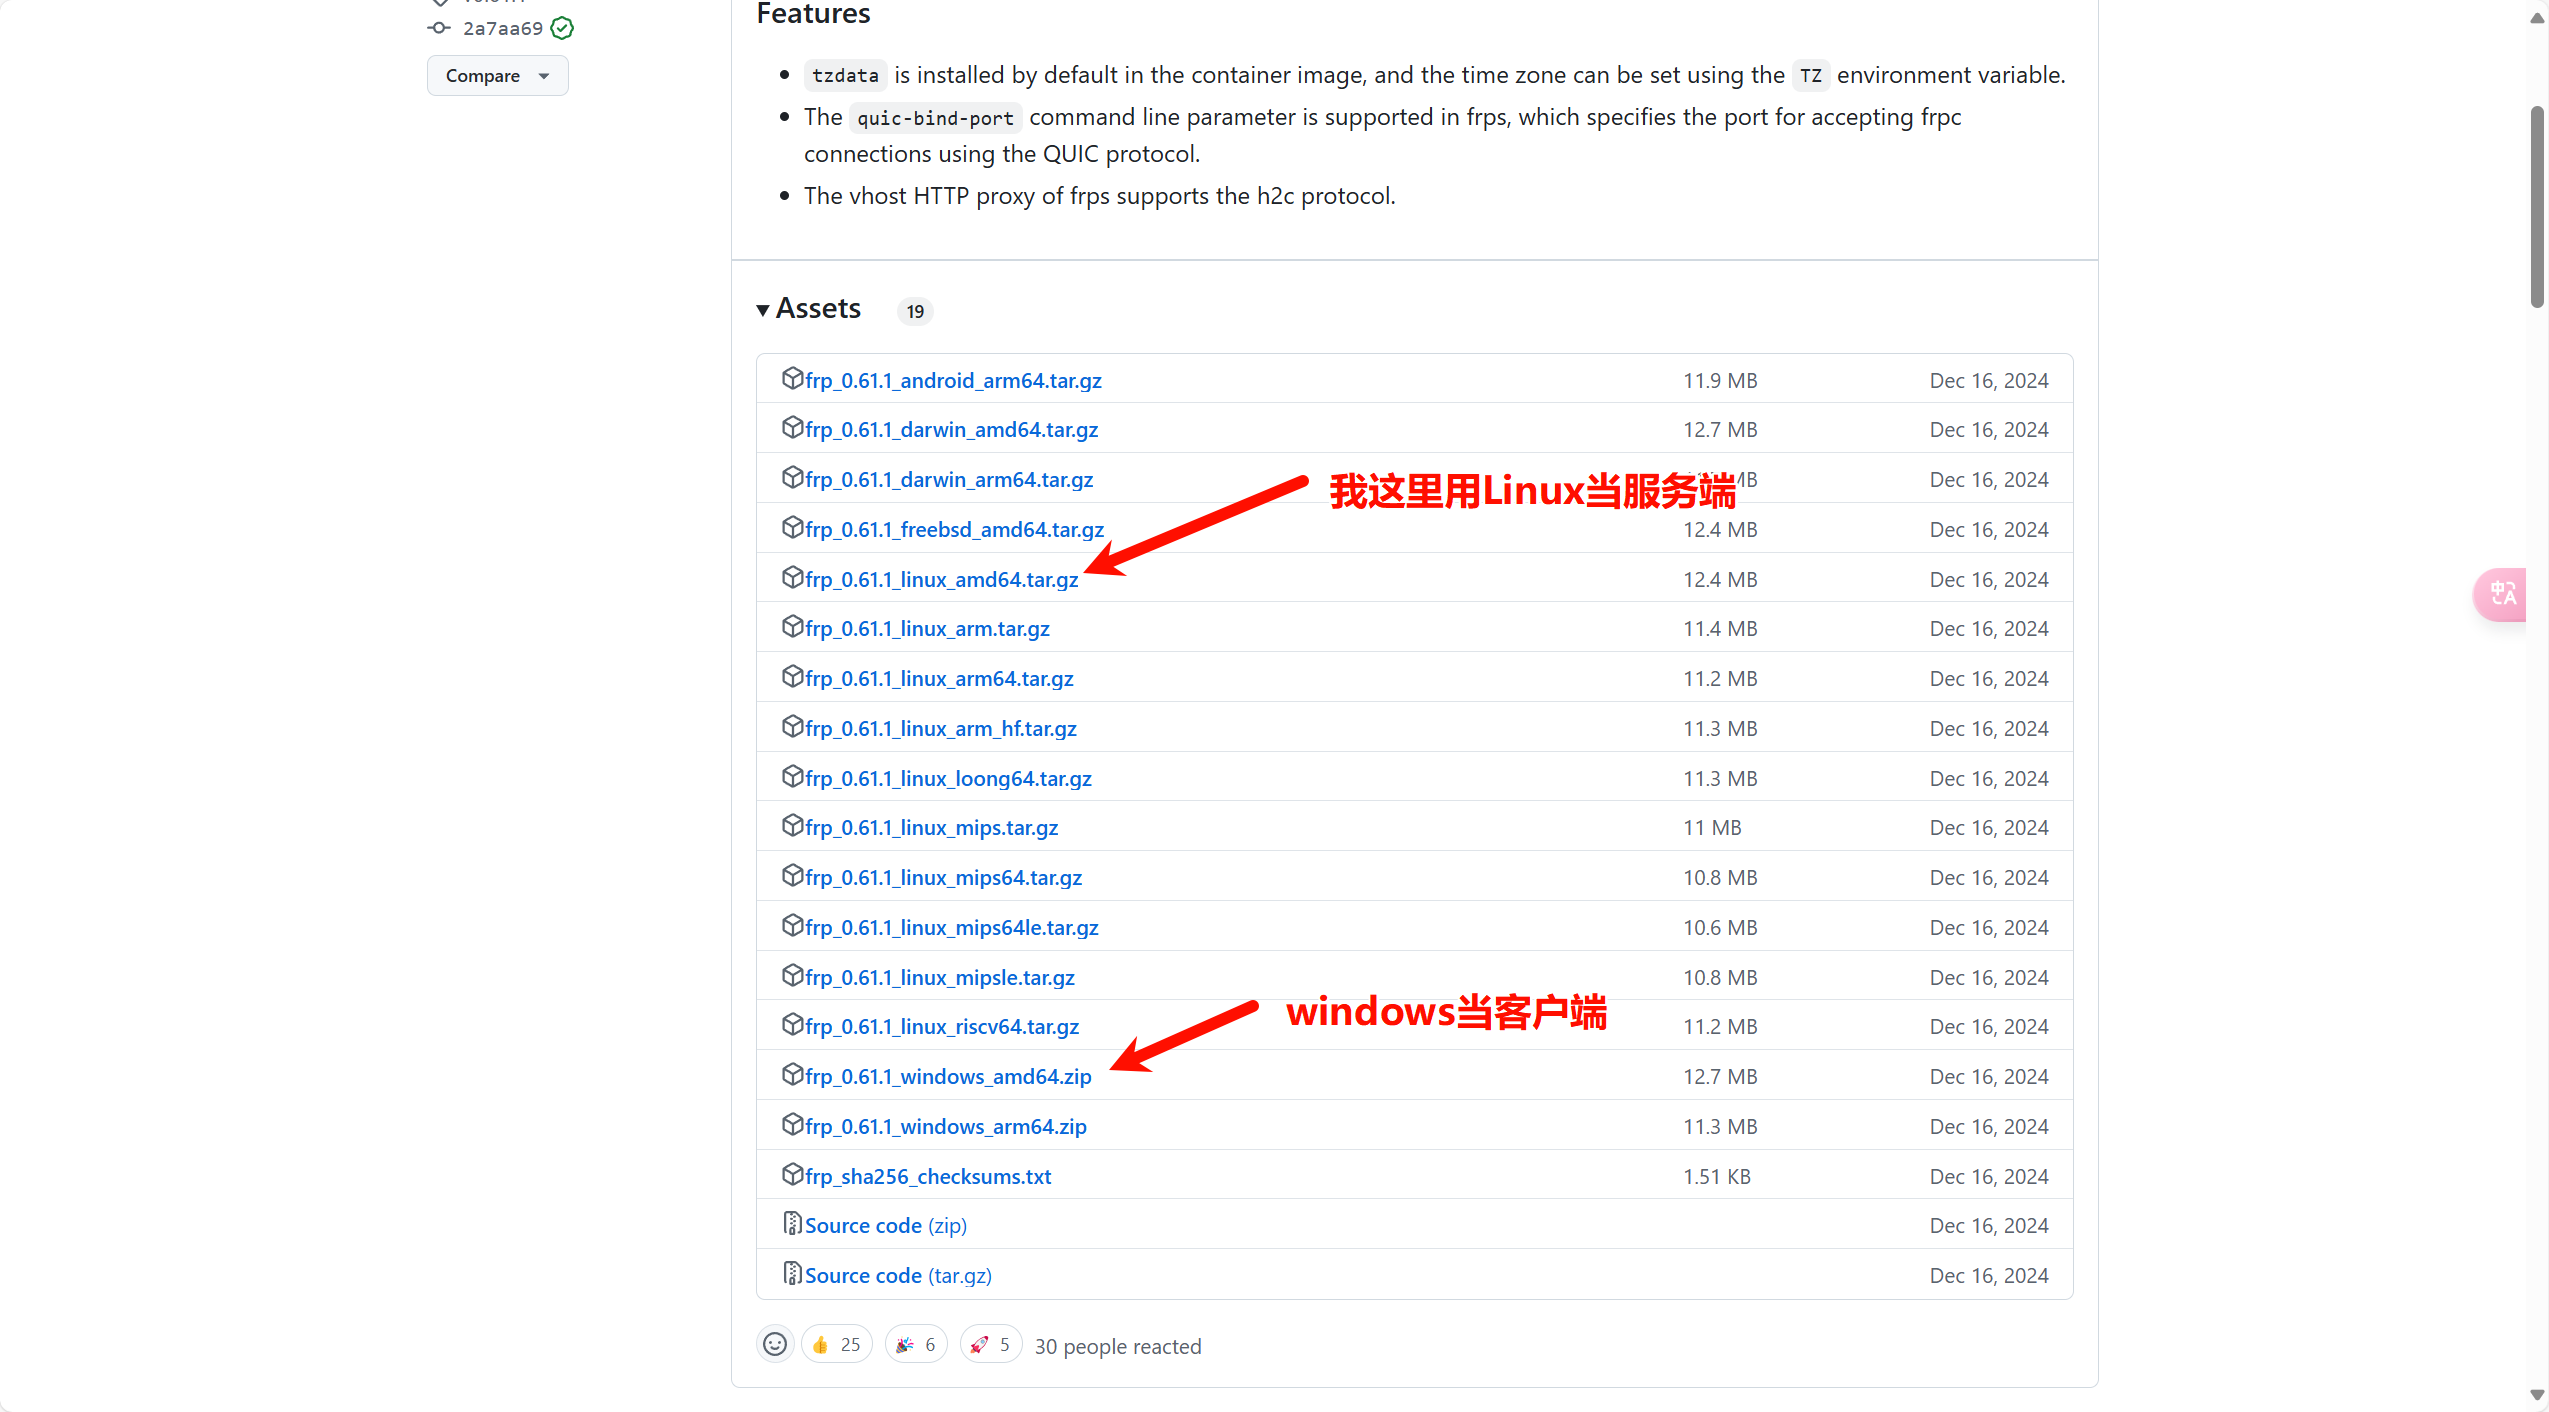Download frp_0.61.1_linux_amd64.tar.gz
The image size is (2549, 1412).
coord(941,579)
